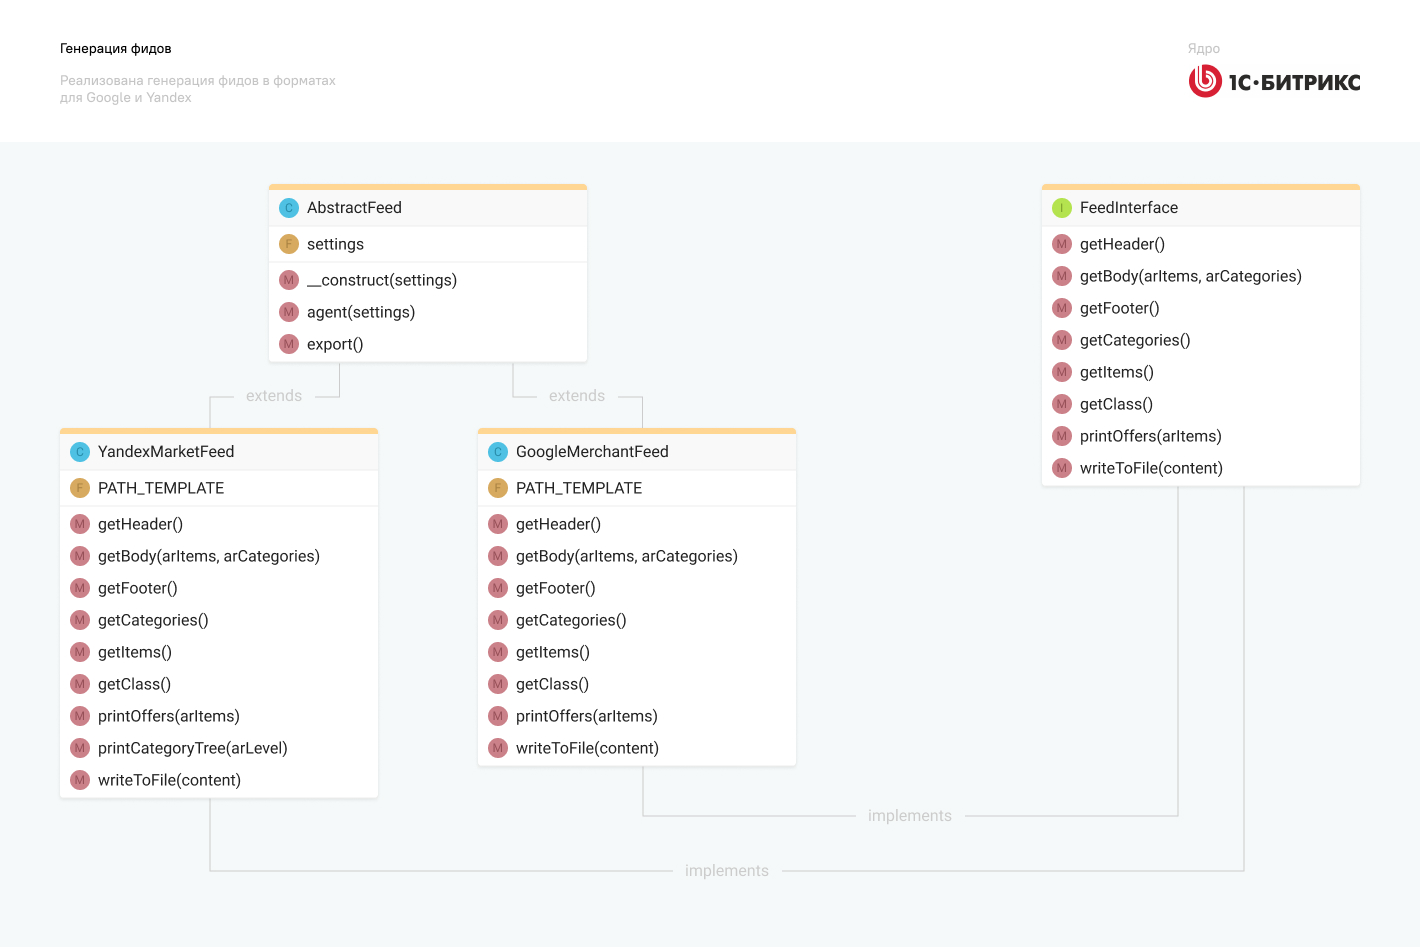Click the blue class icon beside YandexMarketFeed
1420x947 pixels.
click(80, 452)
